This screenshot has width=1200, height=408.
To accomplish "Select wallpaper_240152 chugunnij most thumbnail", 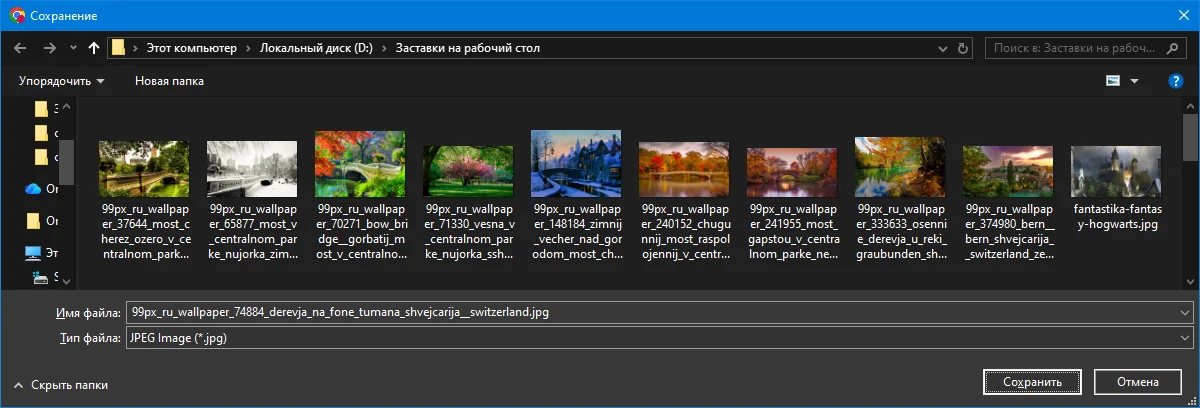I will pos(684,168).
